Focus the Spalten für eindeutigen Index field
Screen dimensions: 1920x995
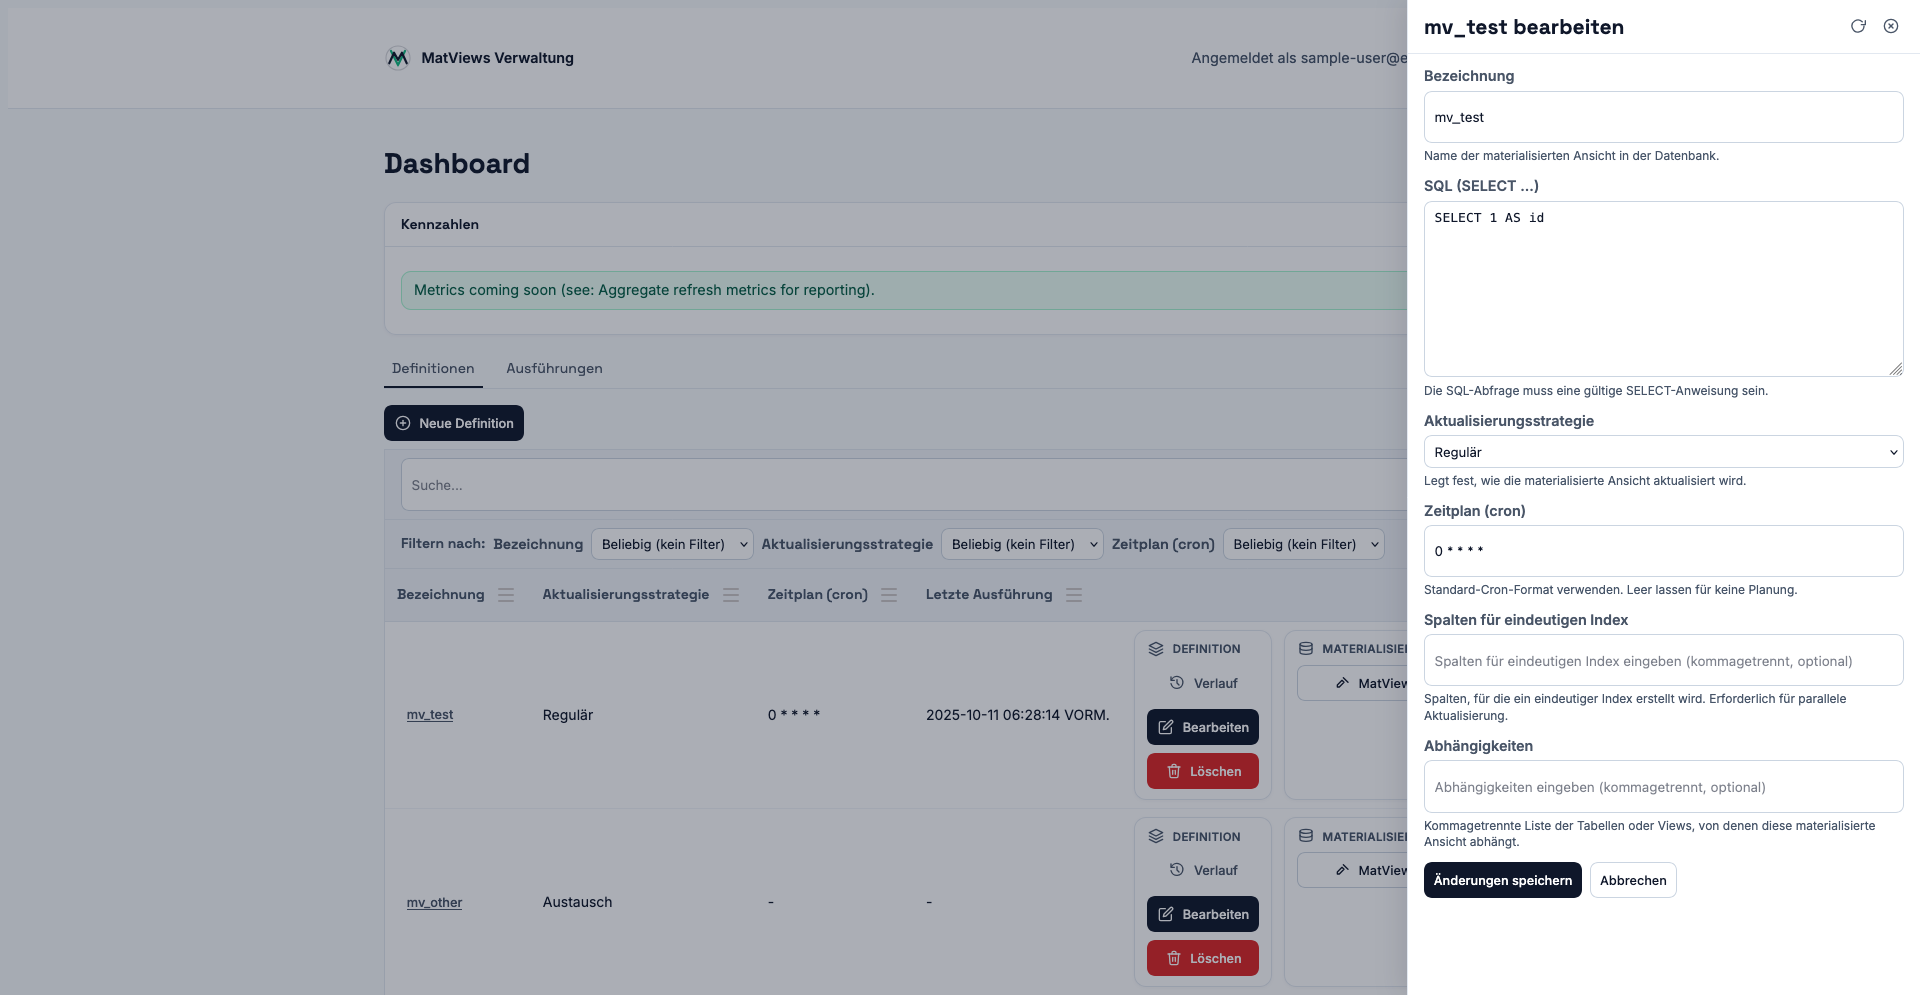click(x=1663, y=661)
